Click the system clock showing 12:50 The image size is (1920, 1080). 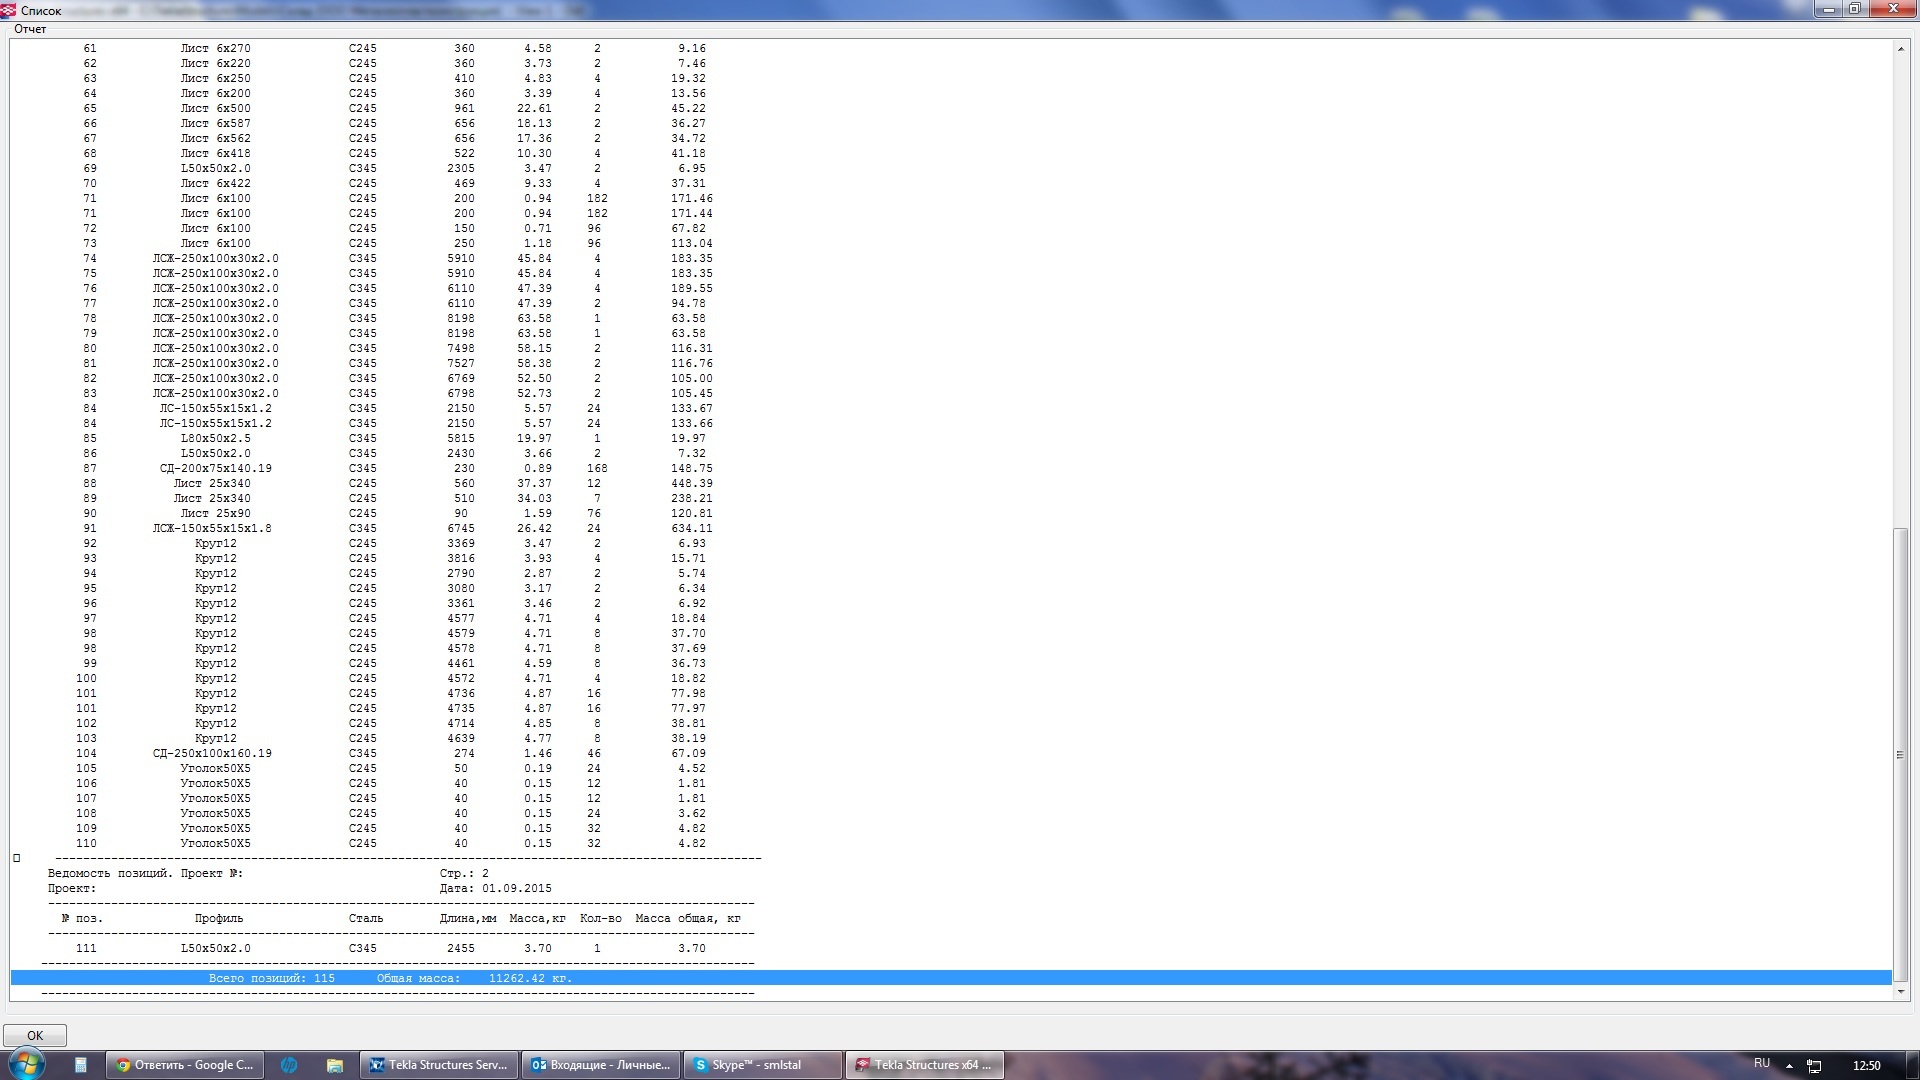point(1866,1066)
